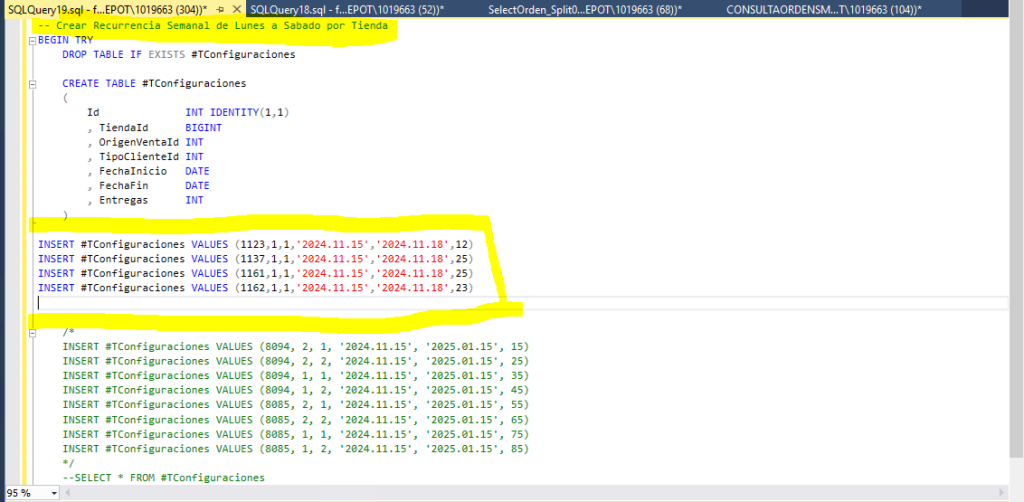
Task: Click the comment 'Crear Recurrencia Semanal' line
Action: (213, 26)
